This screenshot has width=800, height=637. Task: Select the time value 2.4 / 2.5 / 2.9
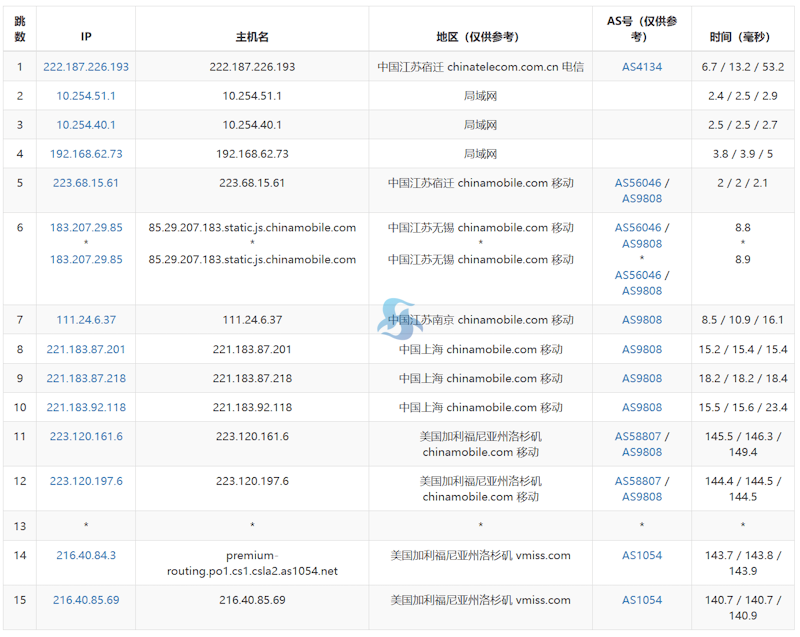pyautogui.click(x=742, y=96)
